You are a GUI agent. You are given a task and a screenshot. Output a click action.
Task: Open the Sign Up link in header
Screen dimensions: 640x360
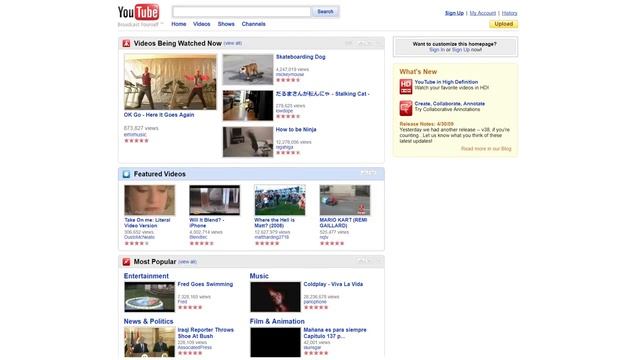[454, 13]
